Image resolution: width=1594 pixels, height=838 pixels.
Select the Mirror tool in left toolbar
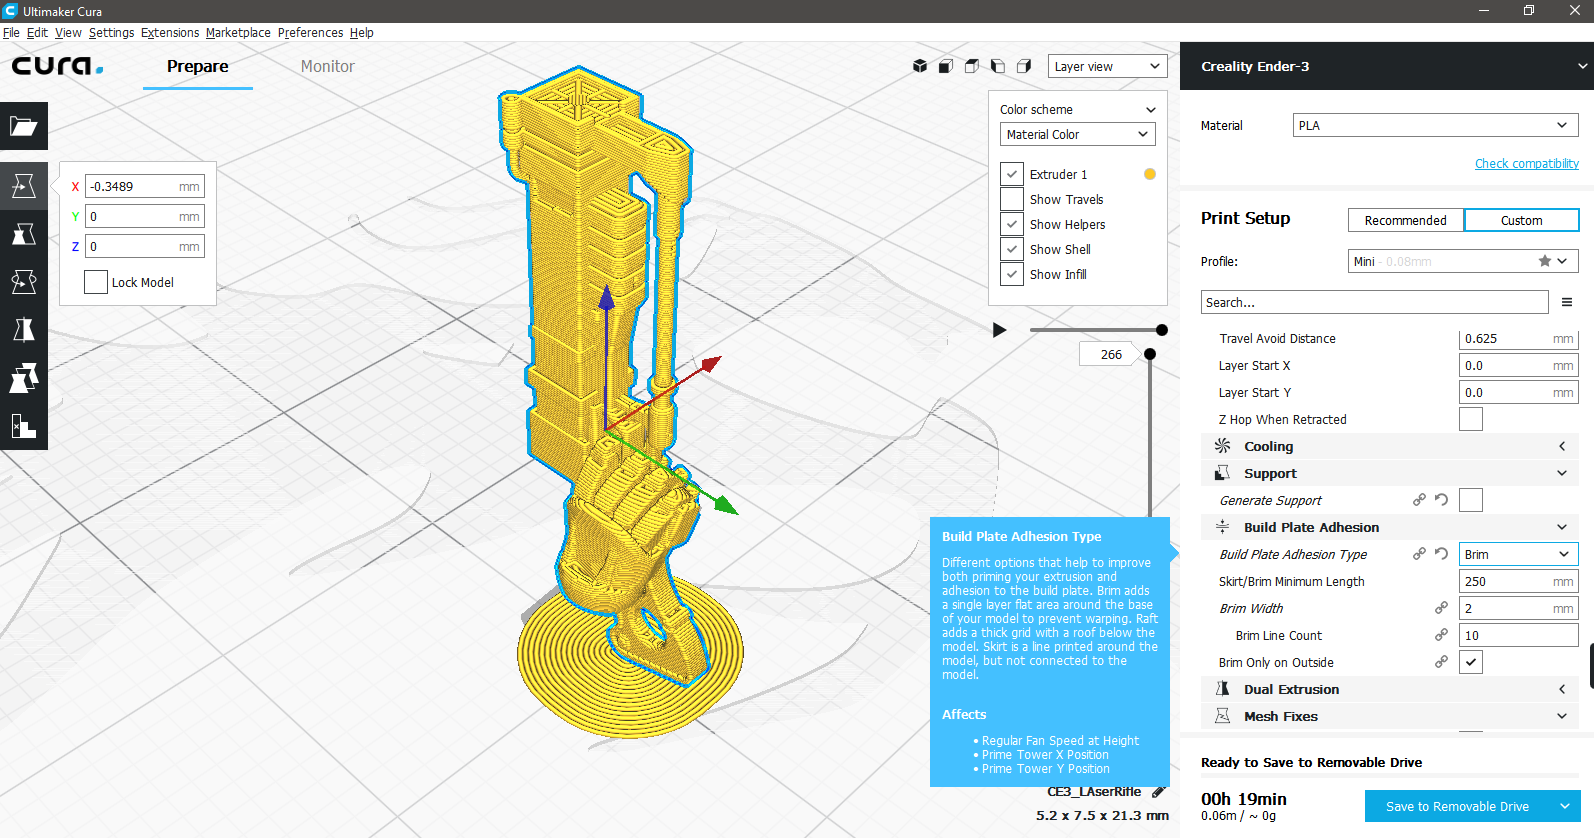[24, 330]
